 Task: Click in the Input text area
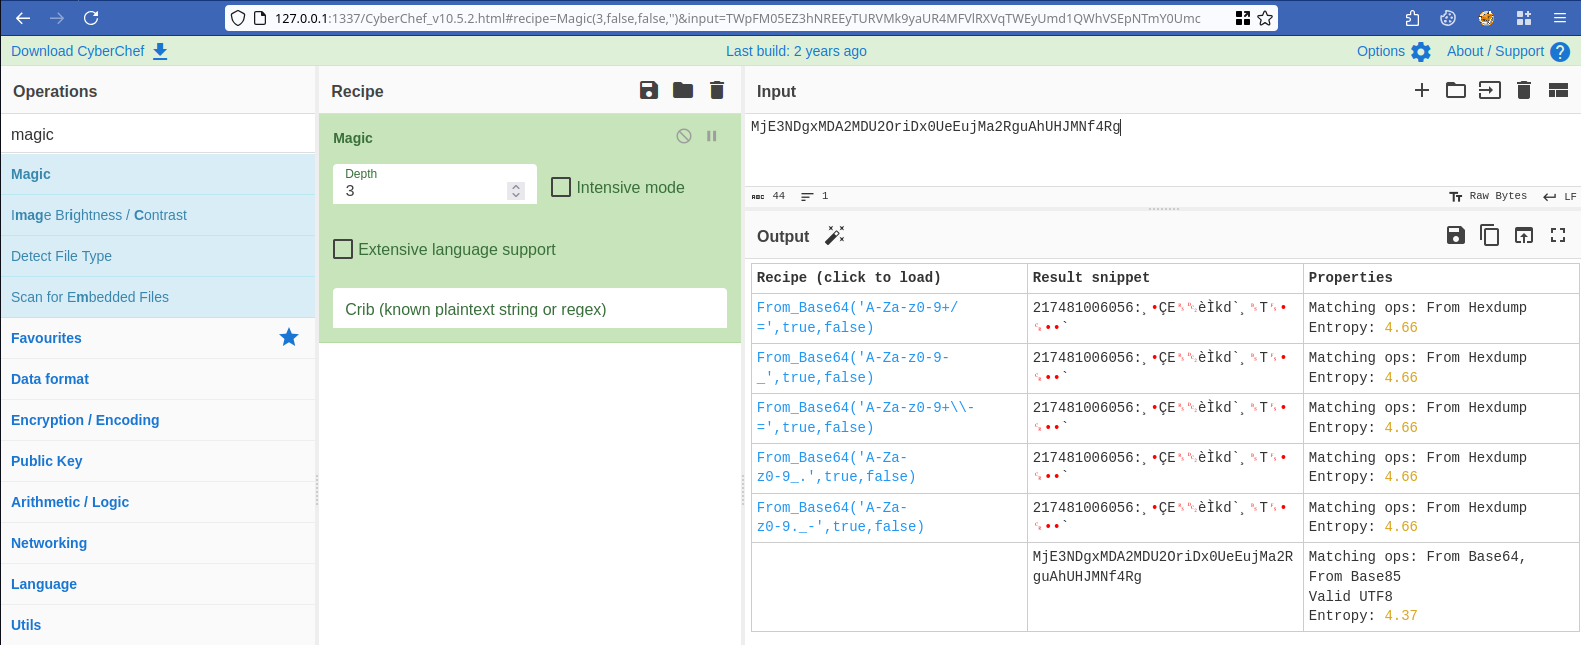click(1162, 150)
